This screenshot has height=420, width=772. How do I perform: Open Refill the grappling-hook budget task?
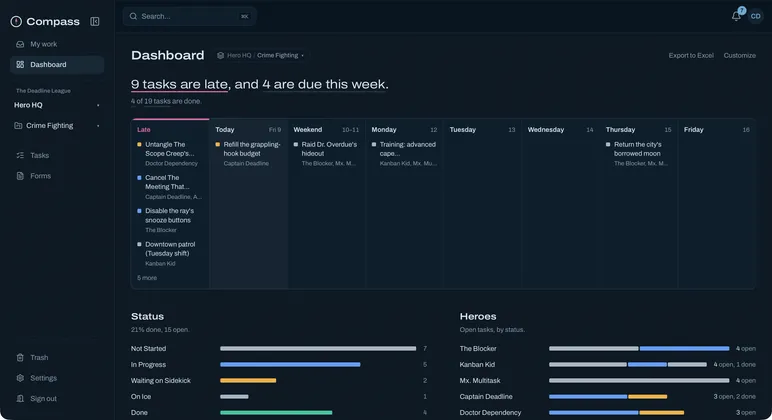pyautogui.click(x=248, y=153)
